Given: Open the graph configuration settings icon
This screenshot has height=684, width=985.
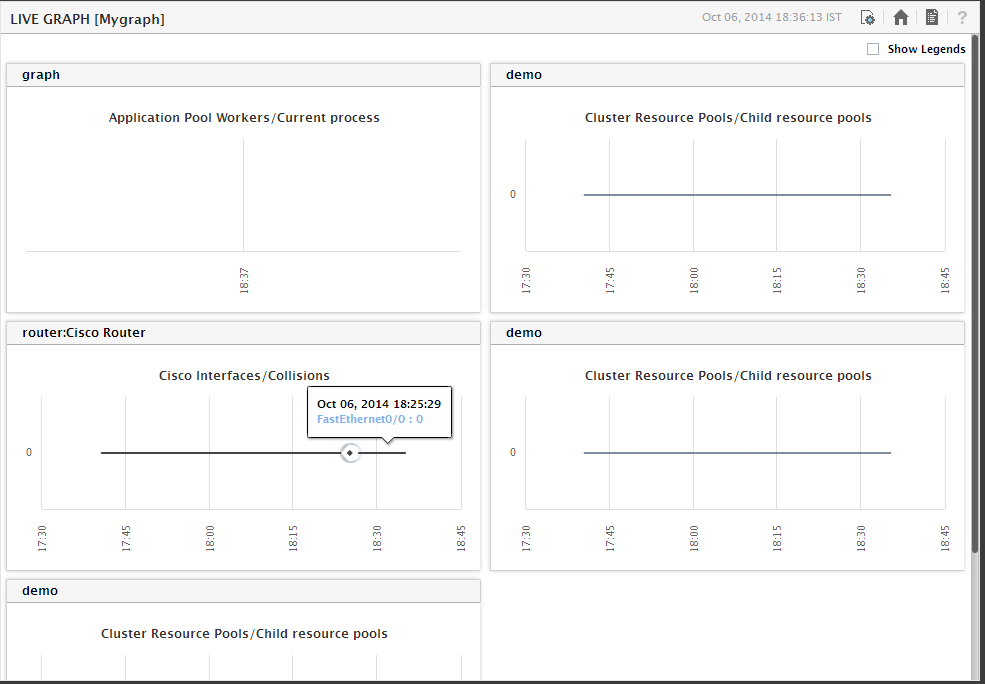Looking at the screenshot, I should [x=868, y=18].
